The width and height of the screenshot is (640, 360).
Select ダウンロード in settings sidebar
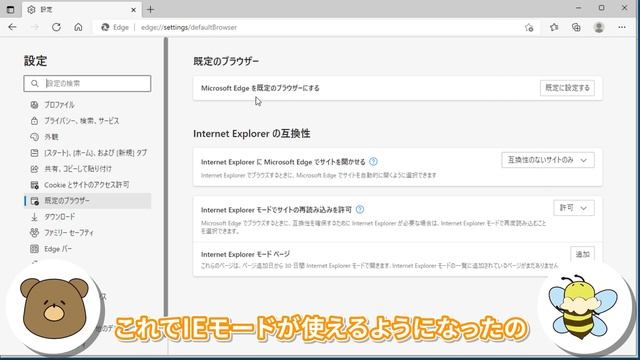click(87, 217)
